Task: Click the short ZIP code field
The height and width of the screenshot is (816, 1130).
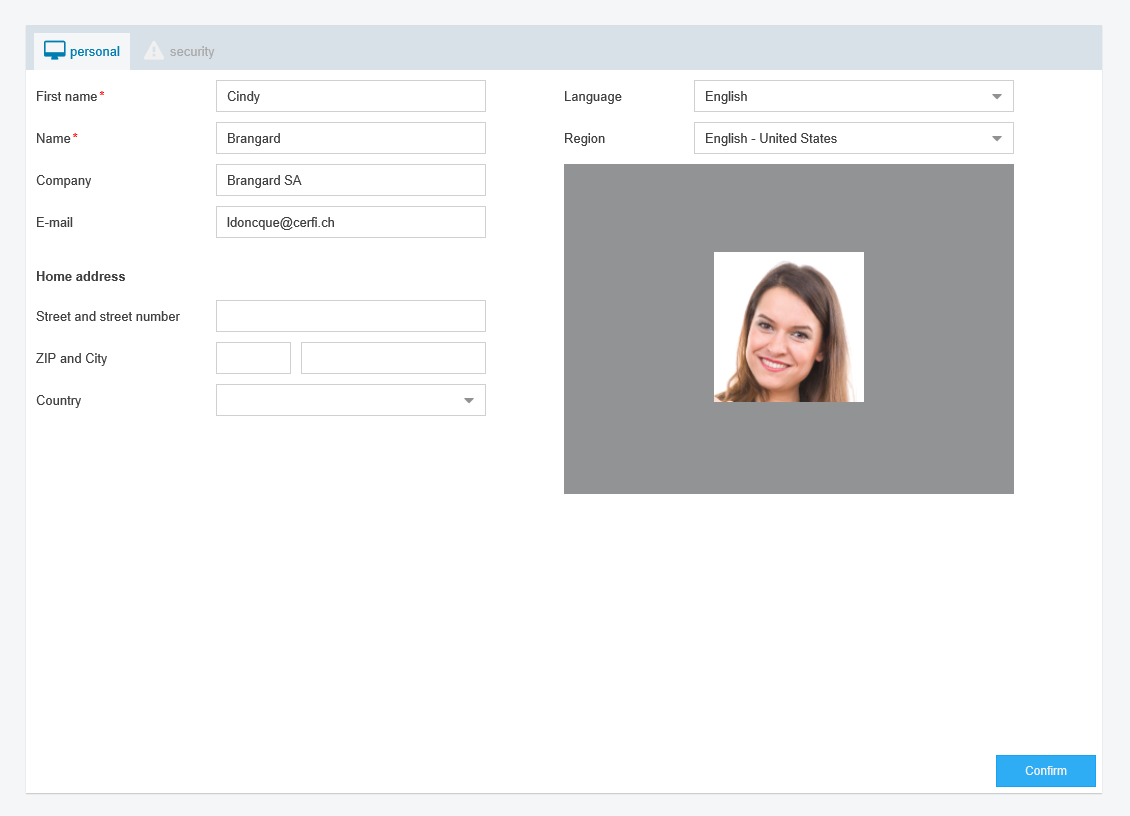Action: (x=253, y=359)
